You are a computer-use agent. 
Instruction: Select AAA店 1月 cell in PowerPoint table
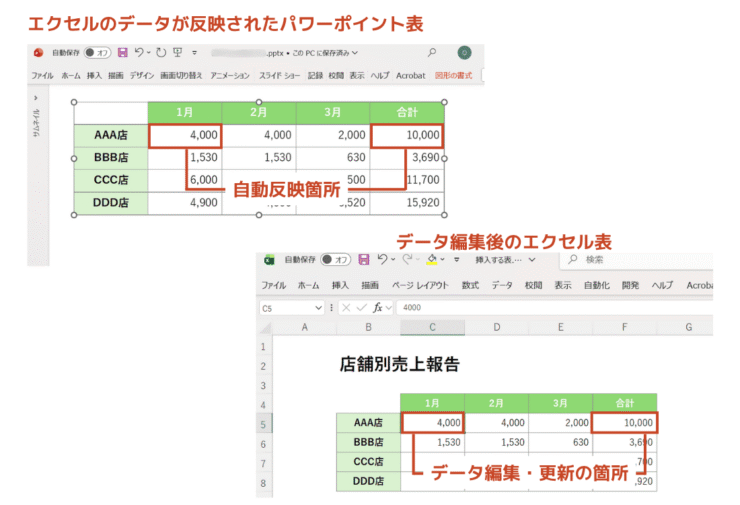(185, 135)
